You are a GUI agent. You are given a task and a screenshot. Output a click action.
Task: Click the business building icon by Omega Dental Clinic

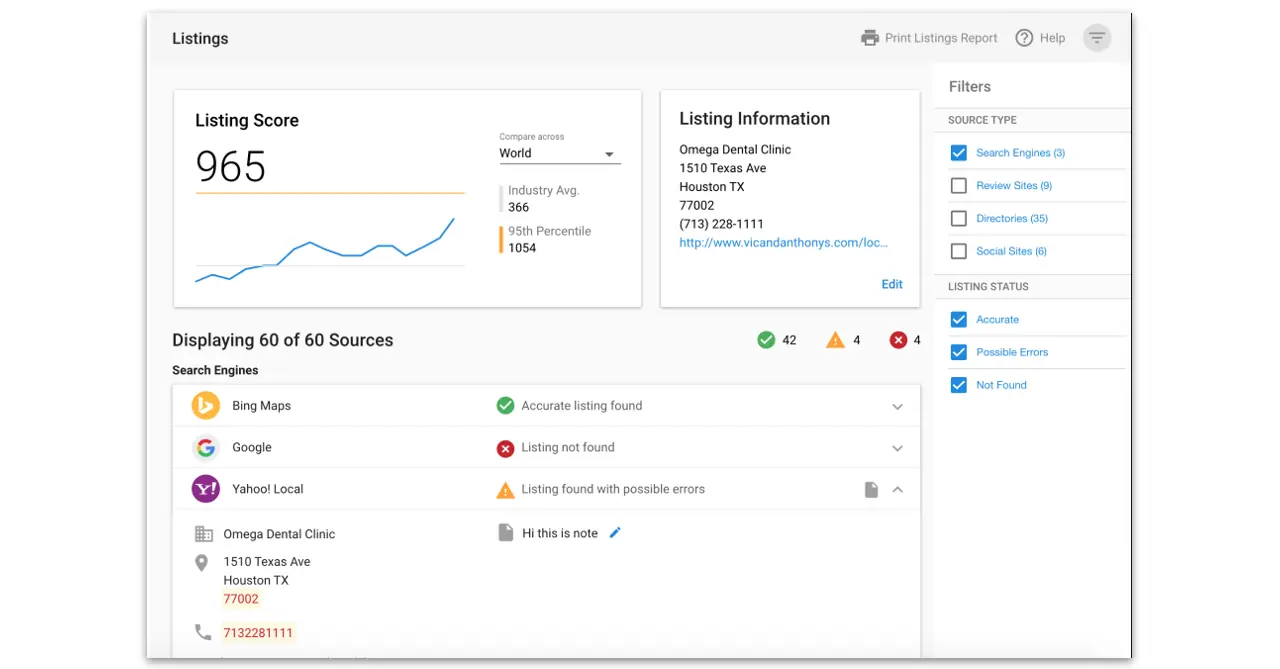tap(204, 534)
